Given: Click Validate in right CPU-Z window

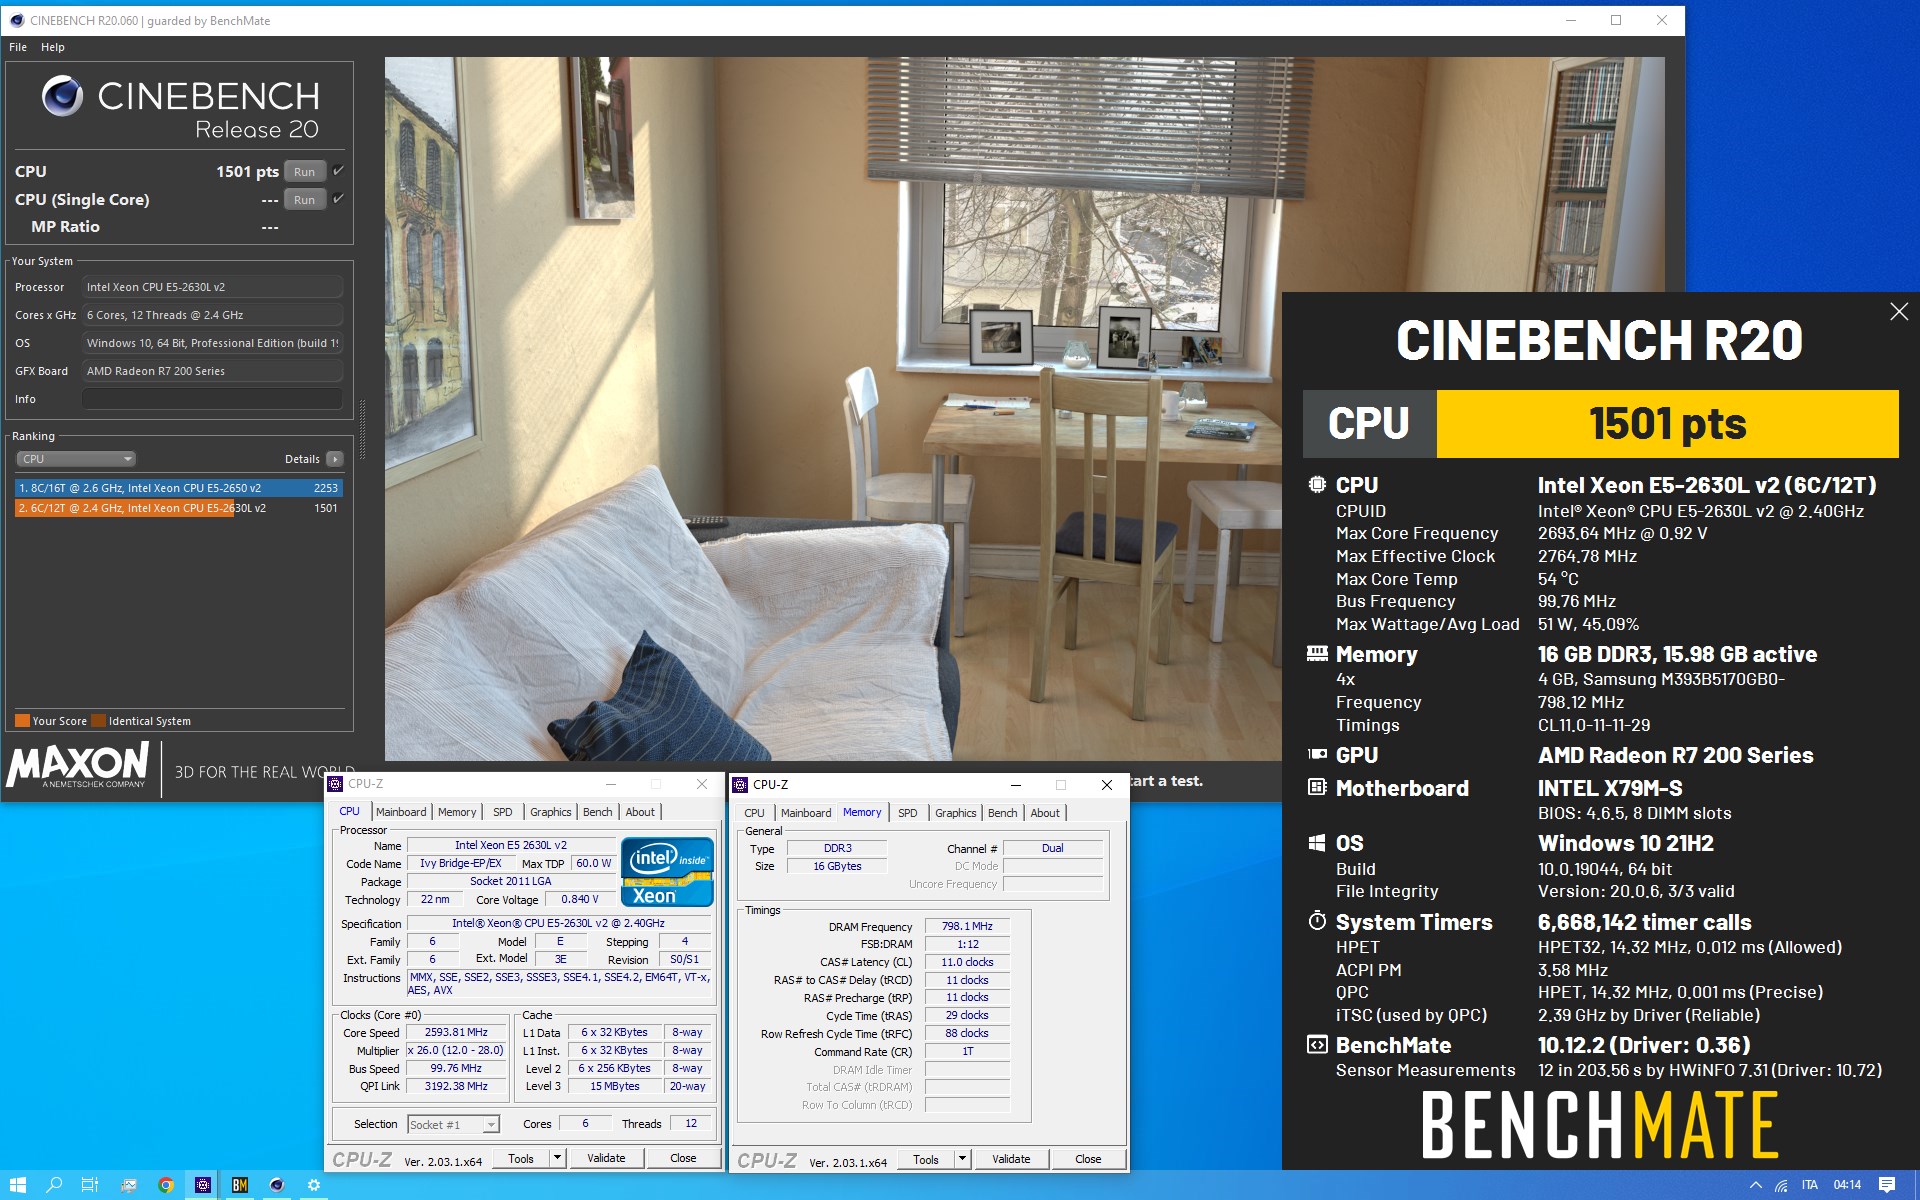Looking at the screenshot, I should 1011,1159.
